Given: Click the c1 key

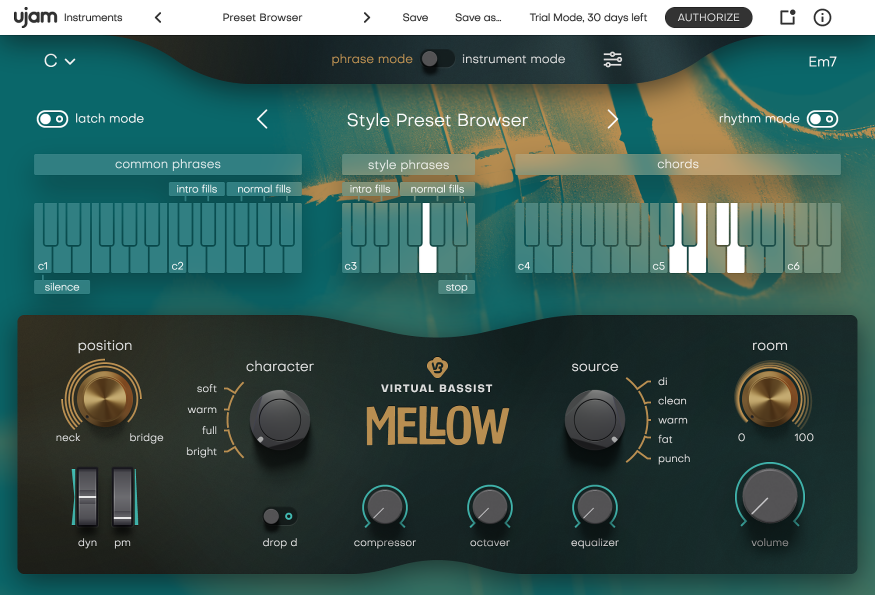Looking at the screenshot, I should click(x=43, y=260).
